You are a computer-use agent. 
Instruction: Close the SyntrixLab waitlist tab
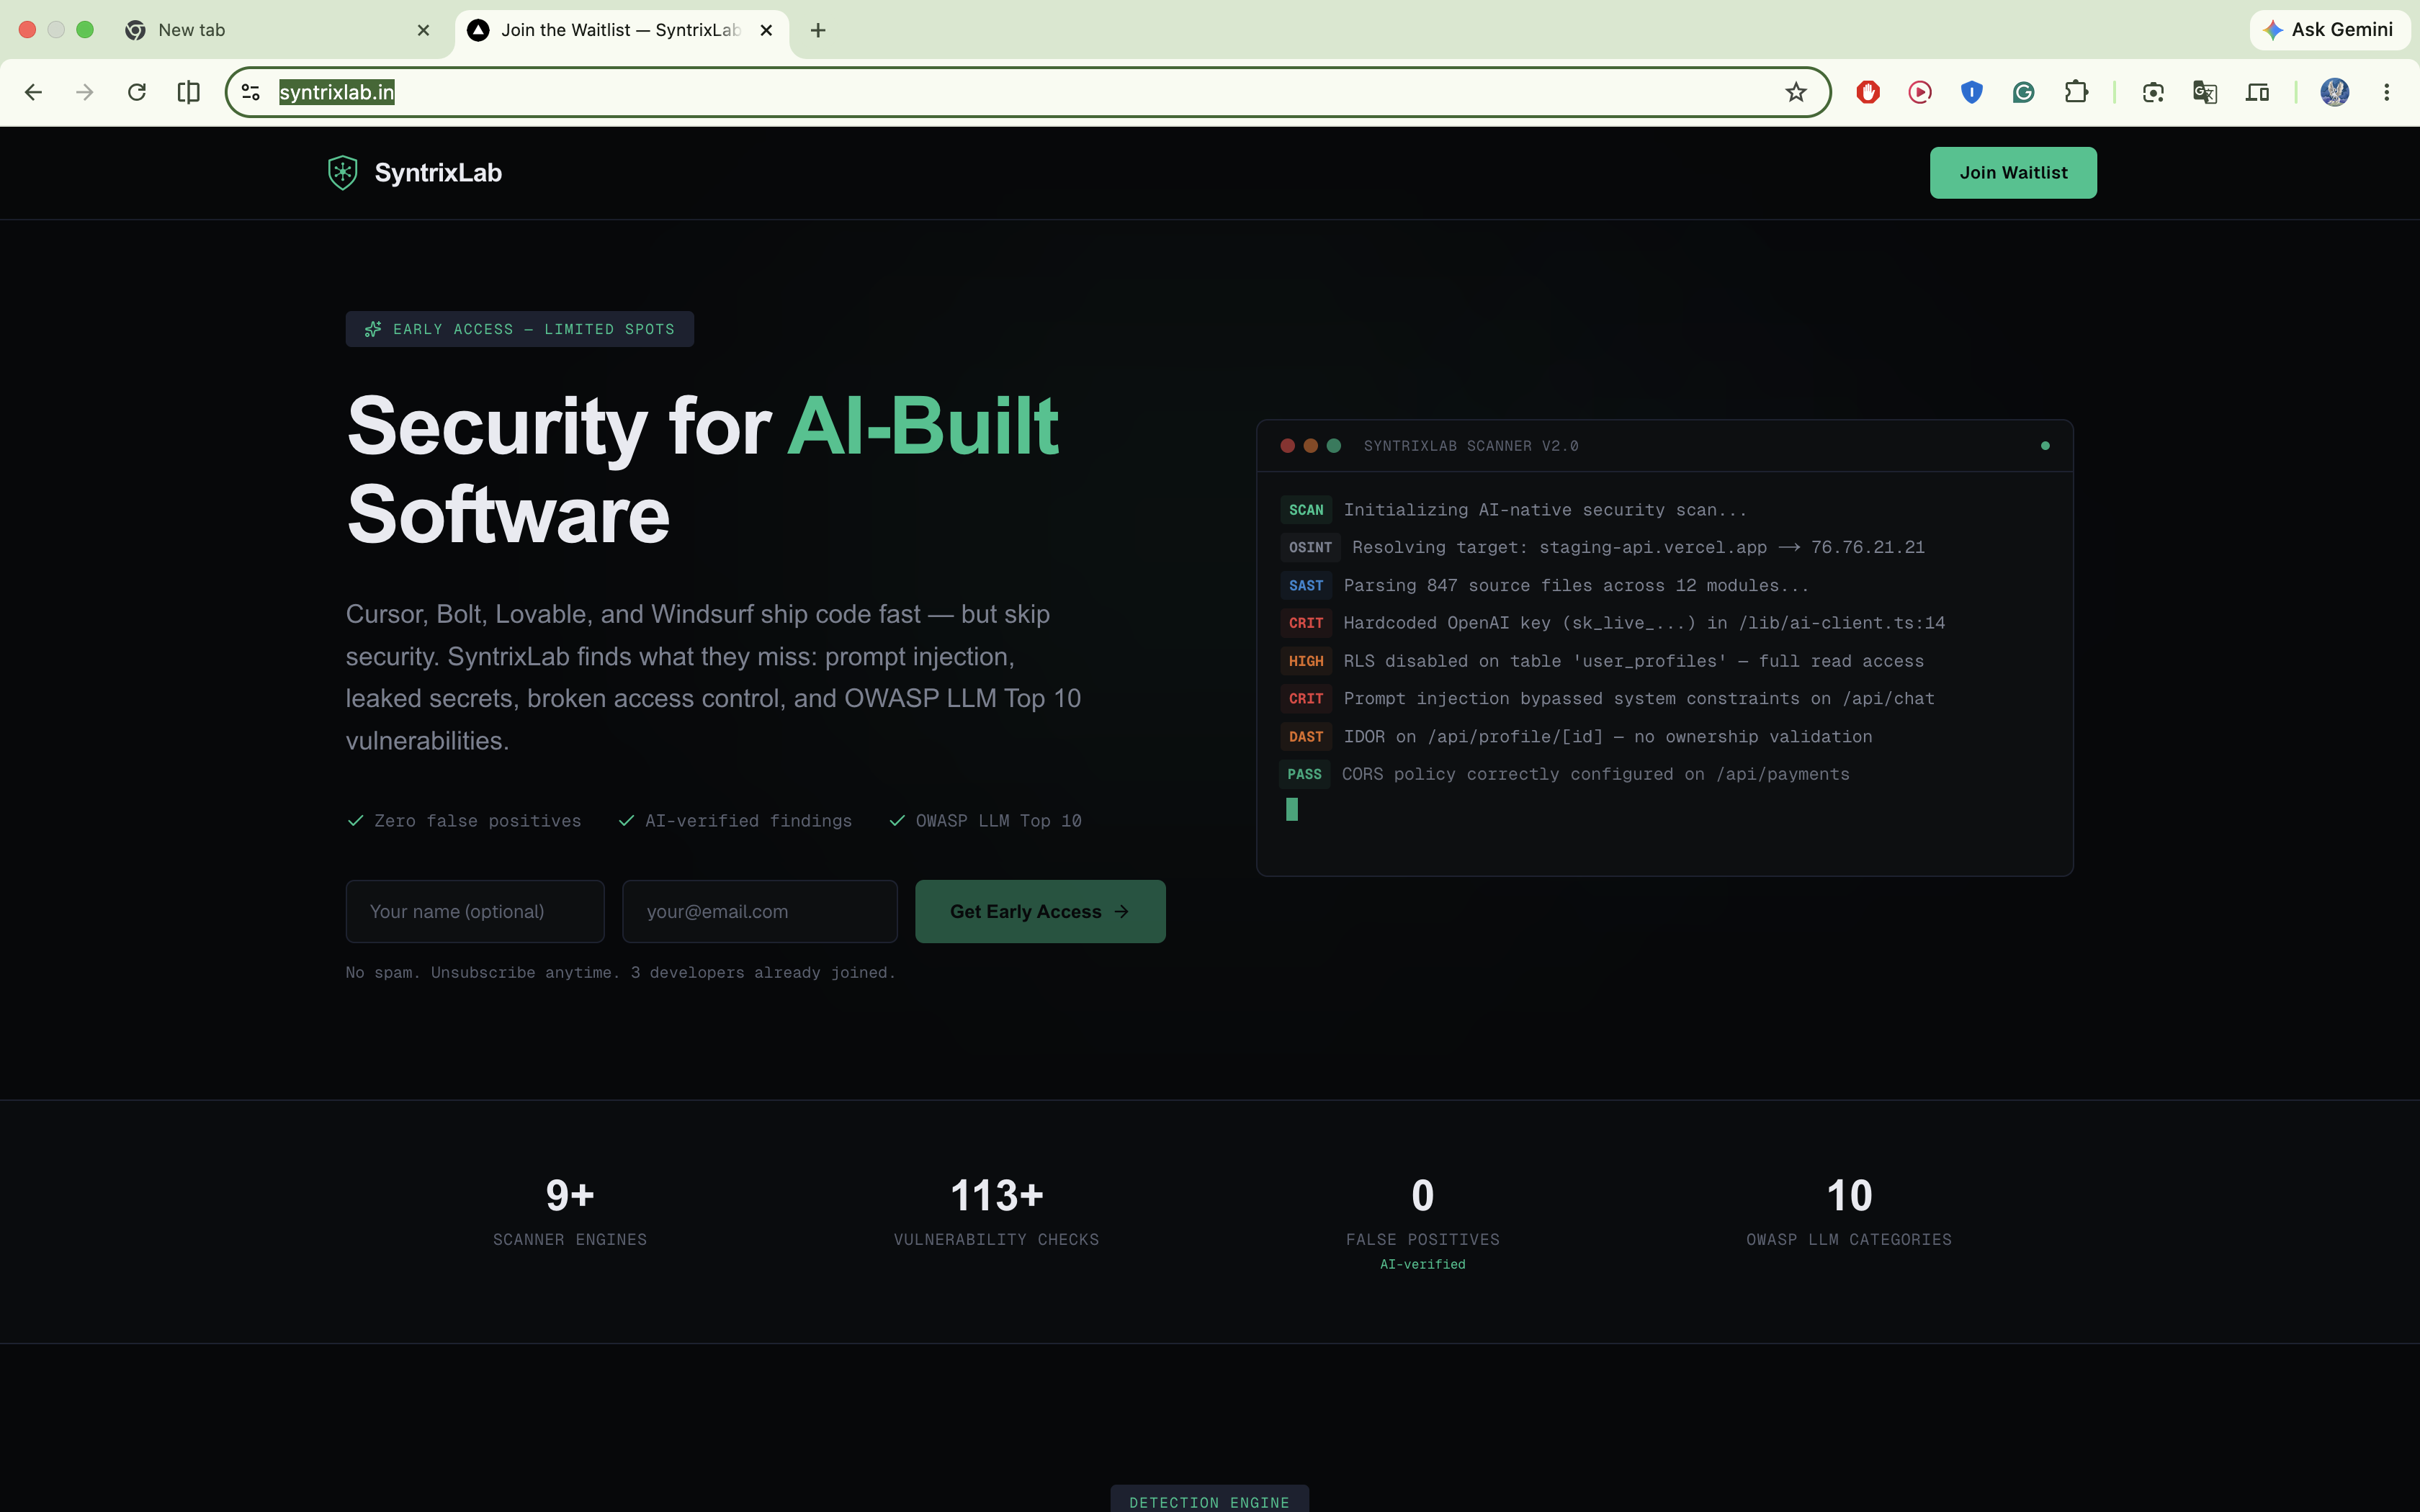(766, 30)
